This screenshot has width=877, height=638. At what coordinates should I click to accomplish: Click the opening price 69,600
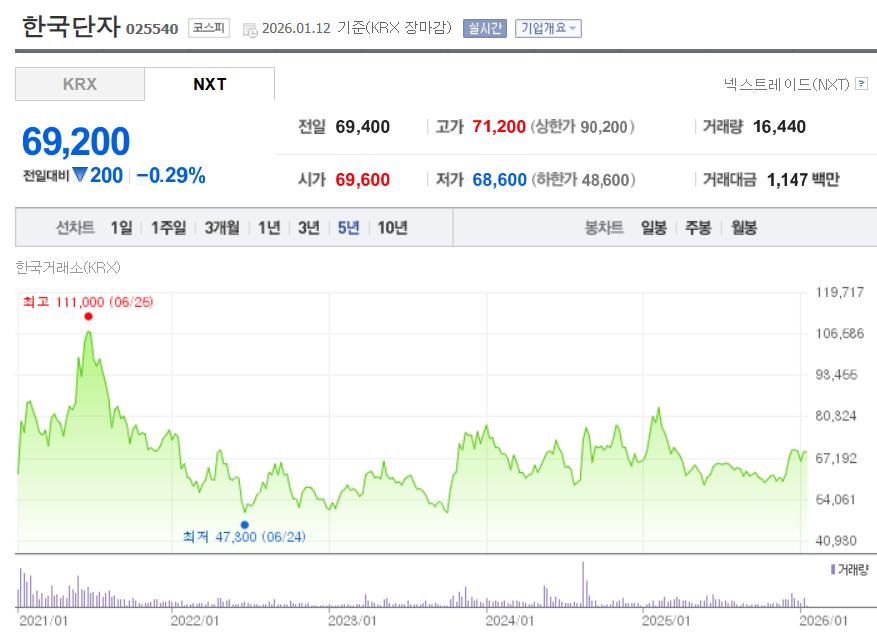click(362, 180)
